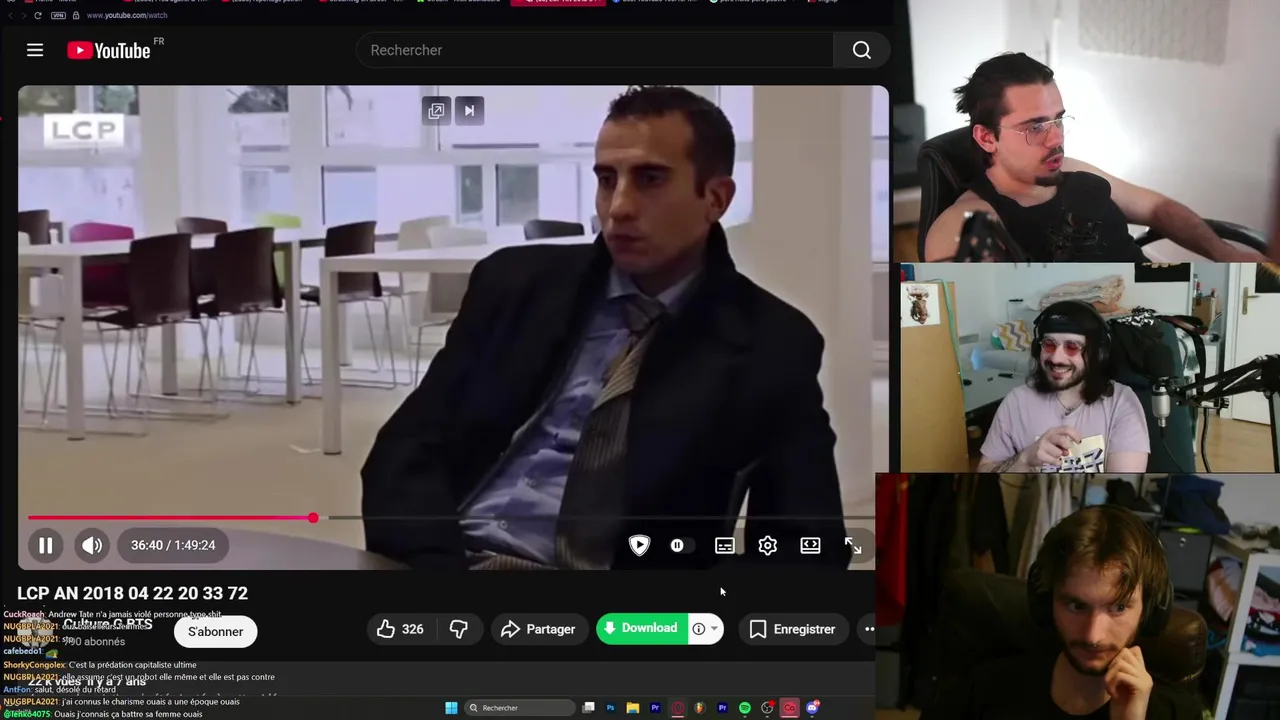
Task: Go back in browser history
Action: [x=10, y=15]
